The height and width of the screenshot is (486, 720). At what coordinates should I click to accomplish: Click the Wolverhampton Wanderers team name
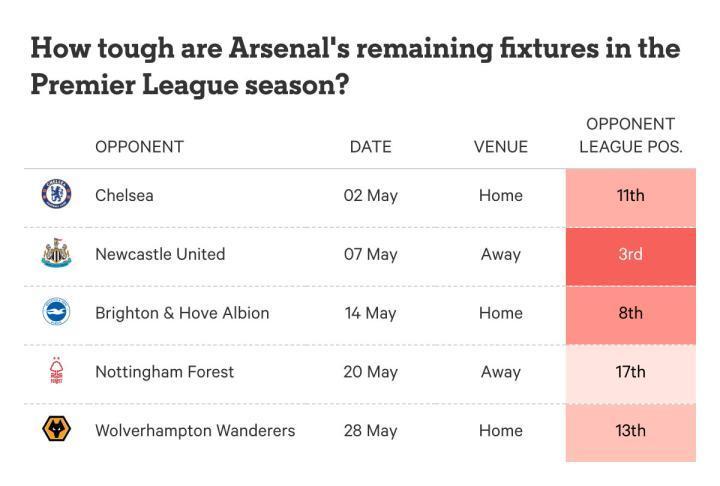click(195, 431)
